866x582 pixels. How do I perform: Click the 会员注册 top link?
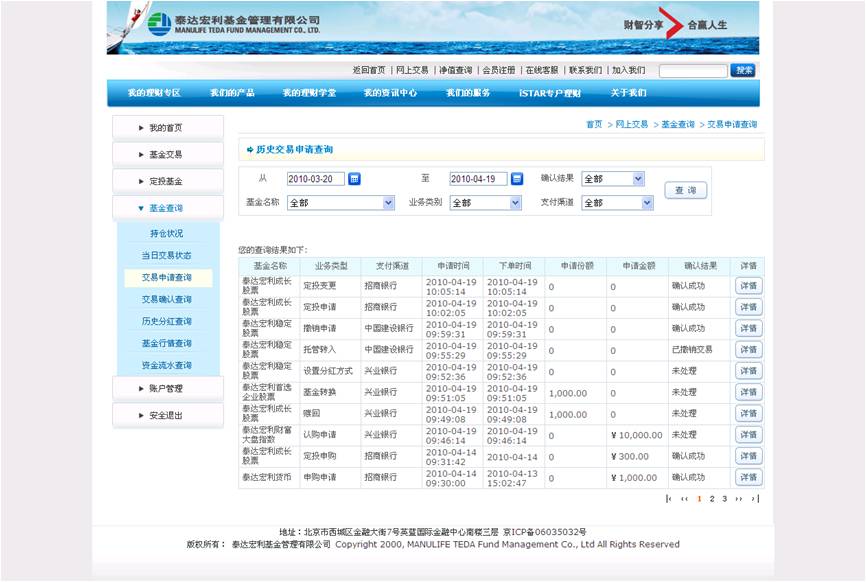(x=499, y=70)
